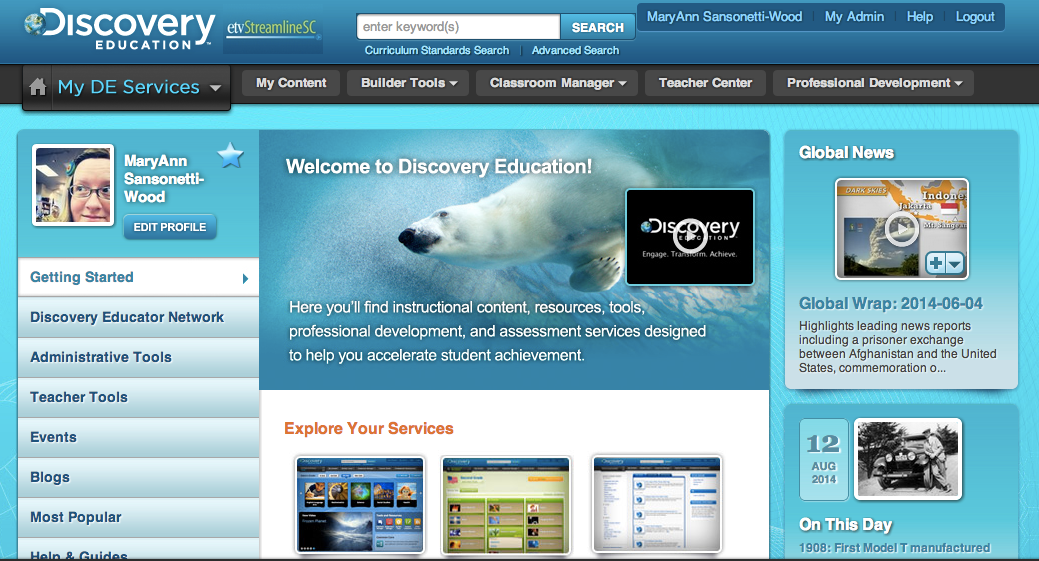Open Blogs in sidebar
Screen dimensions: 1039x561
coord(138,478)
